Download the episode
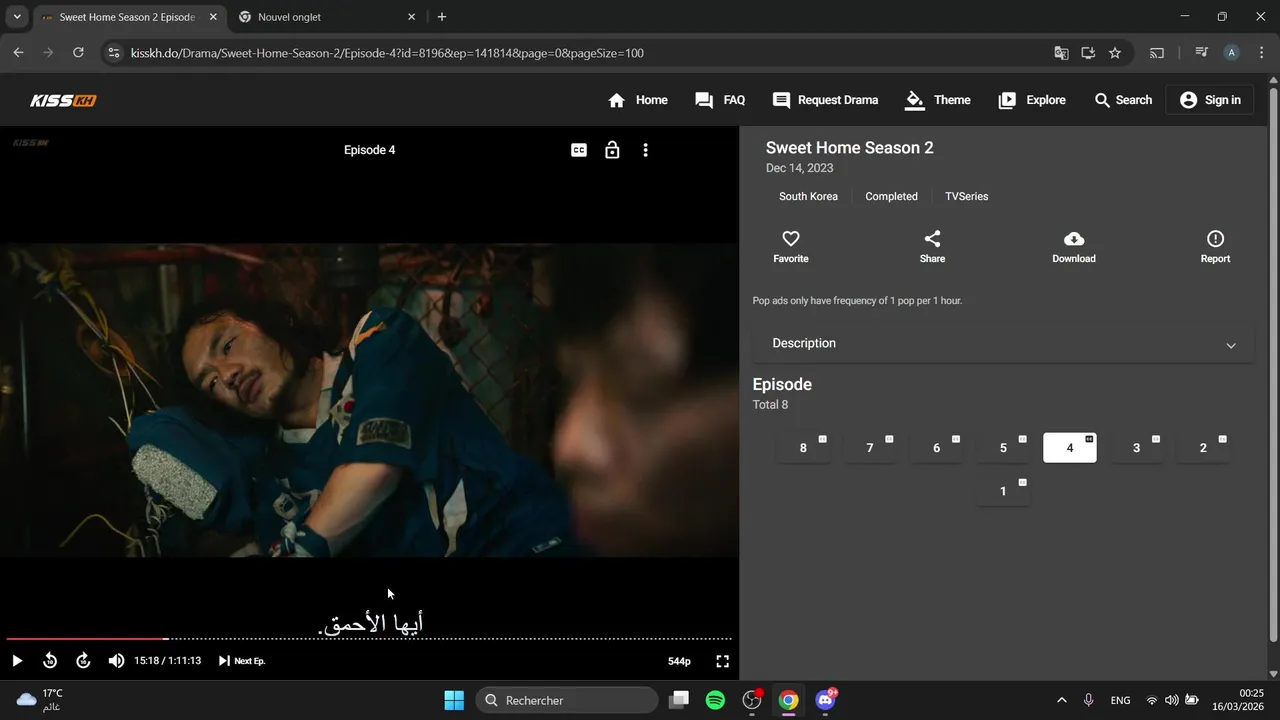Viewport: 1280px width, 720px height. (x=1074, y=246)
